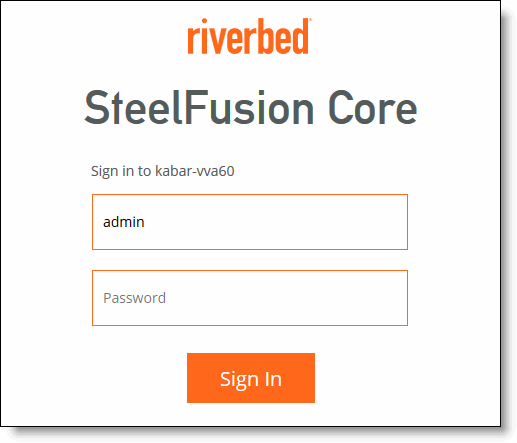The width and height of the screenshot is (517, 443).
Task: Click the Sign In button
Action: pyautogui.click(x=251, y=378)
